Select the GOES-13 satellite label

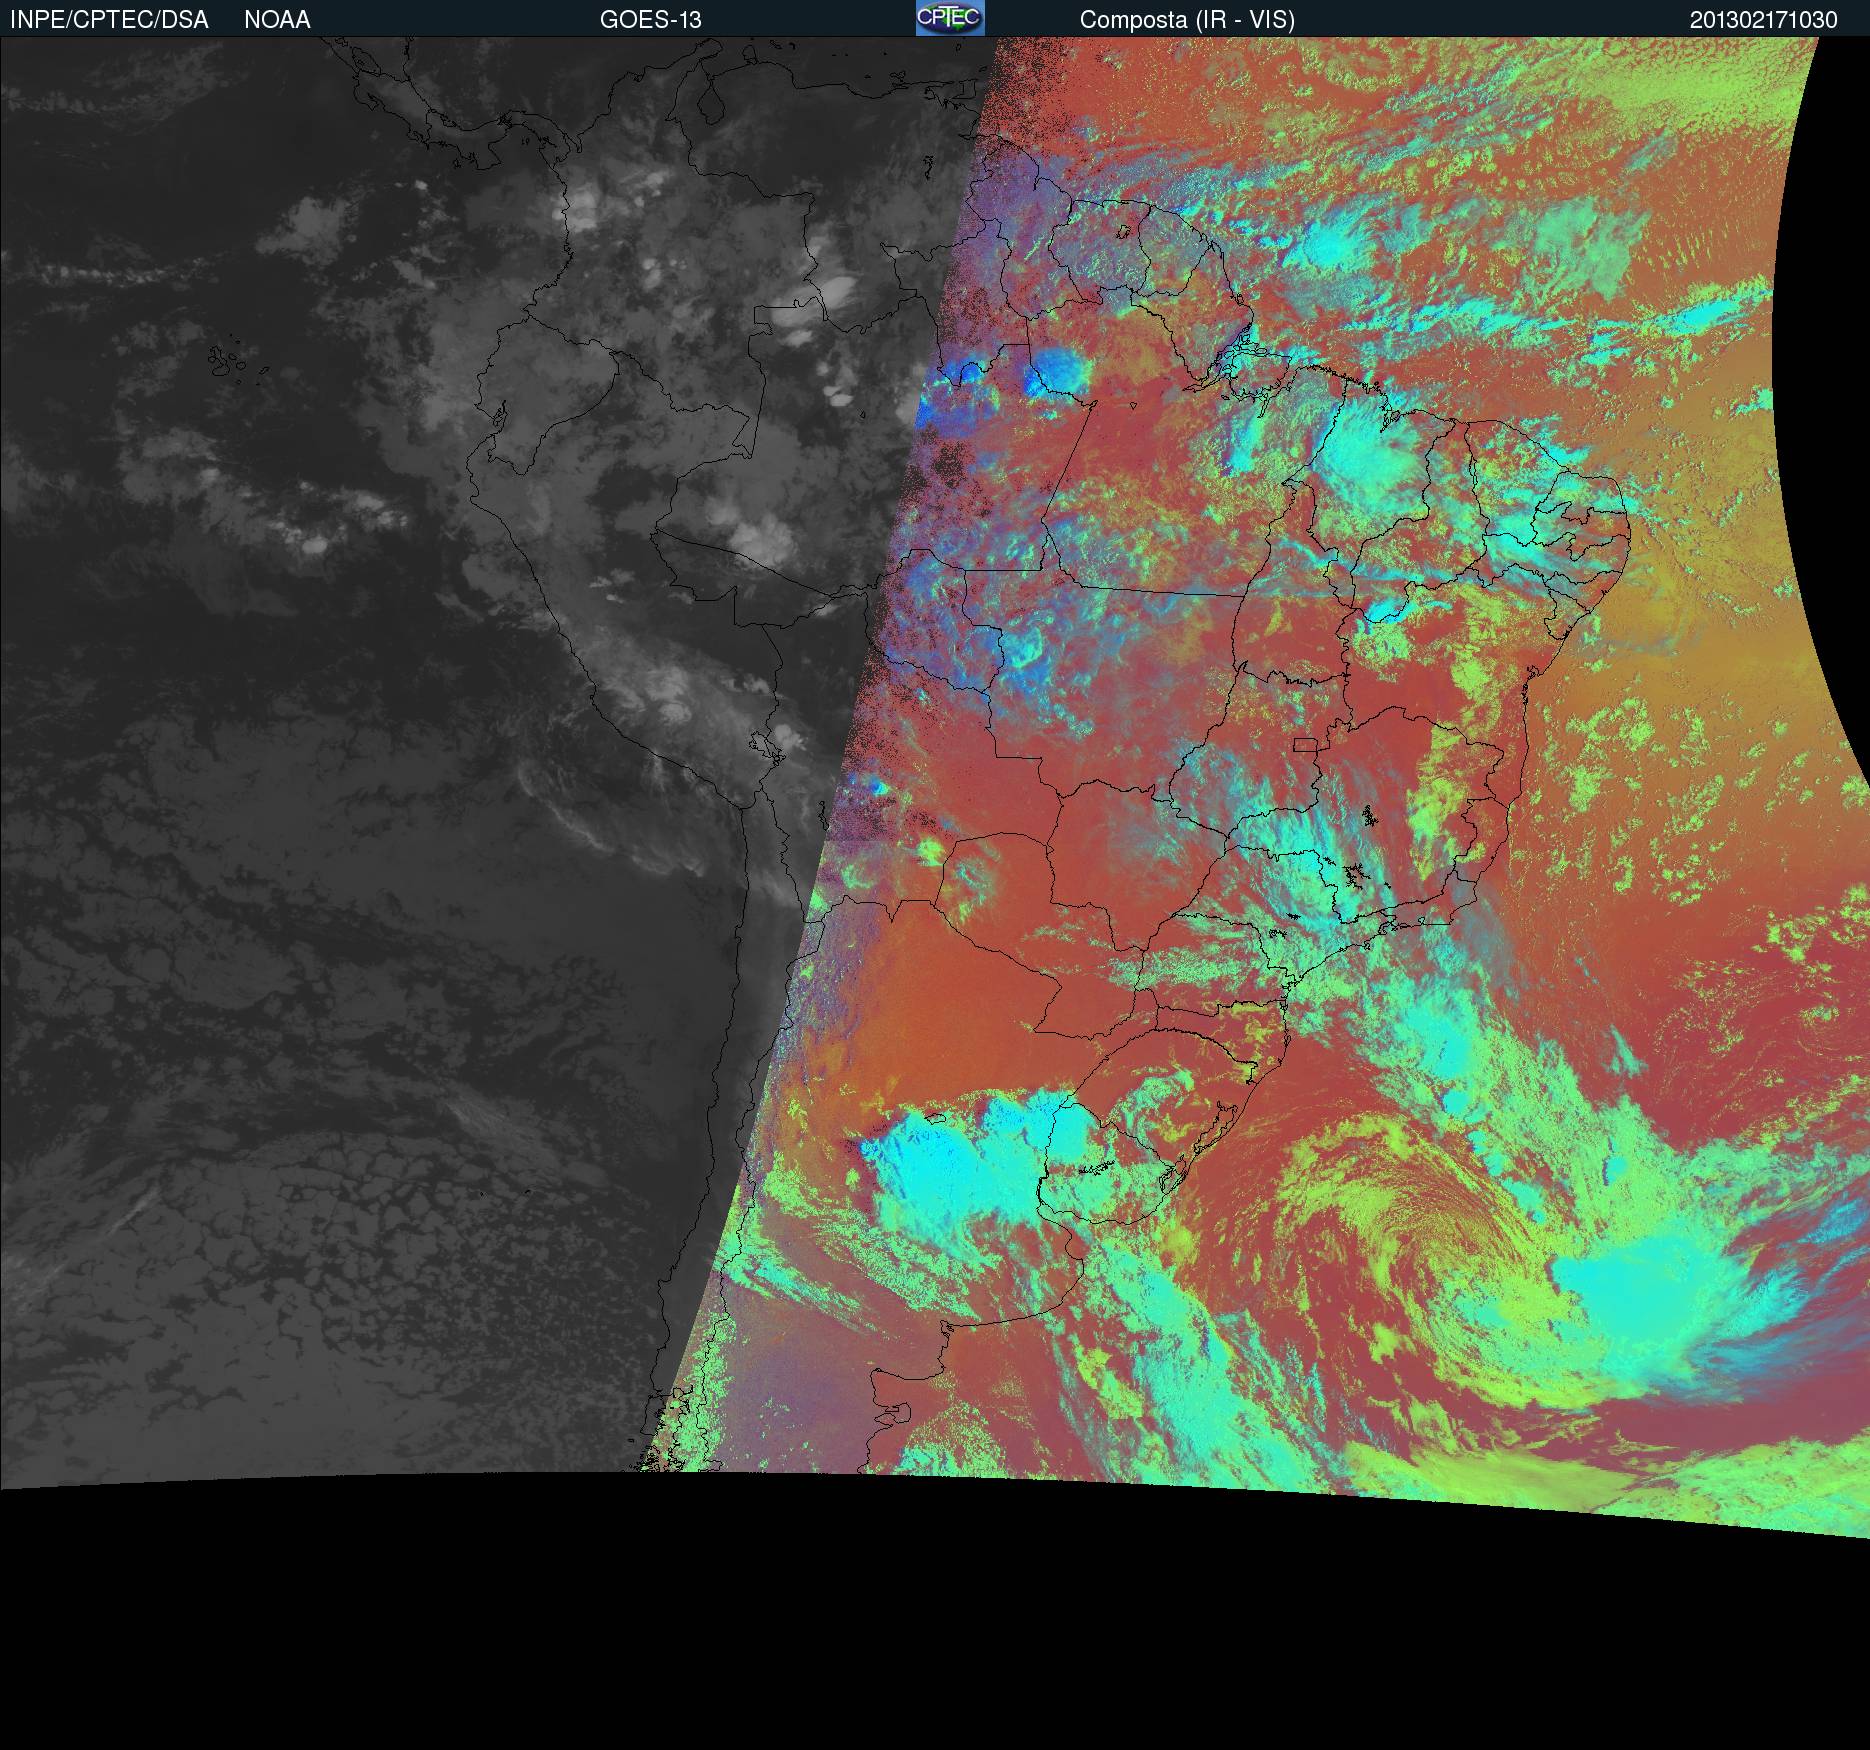click(650, 20)
